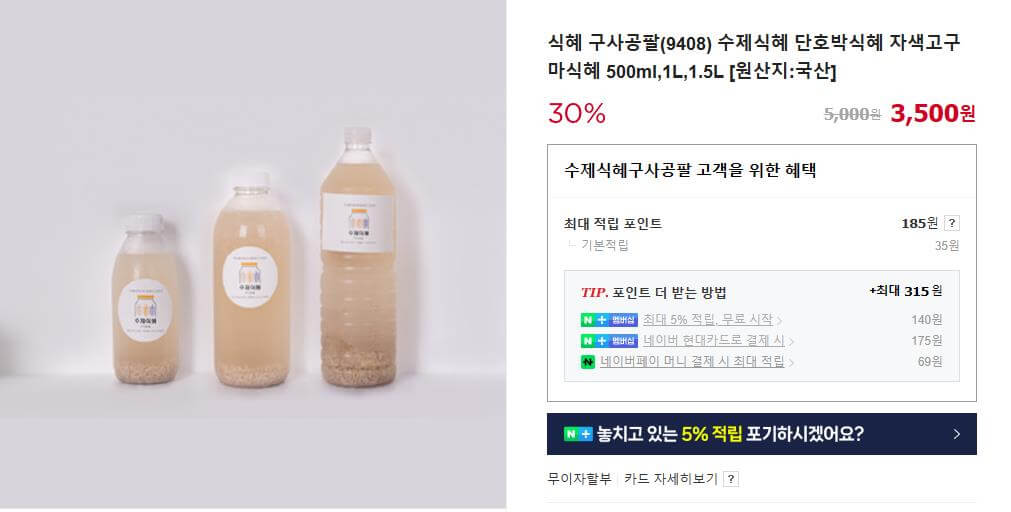Click the N+ logo on the dark banner
Viewport: 1011px width, 512px height.
[x=578, y=434]
